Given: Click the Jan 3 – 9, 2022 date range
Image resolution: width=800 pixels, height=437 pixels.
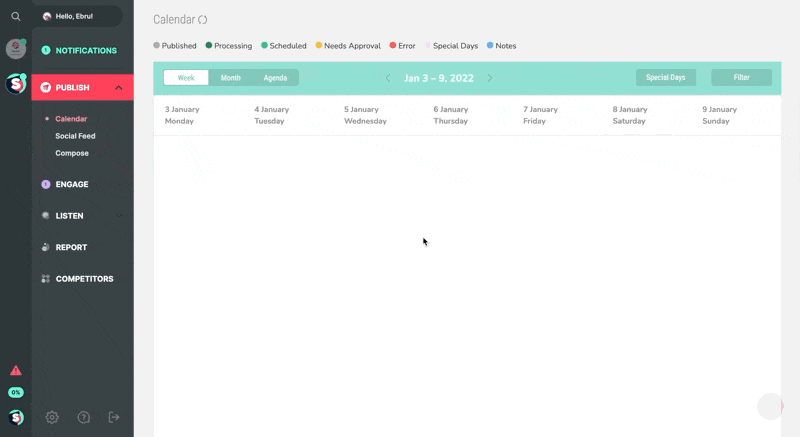Looking at the screenshot, I should pyautogui.click(x=439, y=78).
